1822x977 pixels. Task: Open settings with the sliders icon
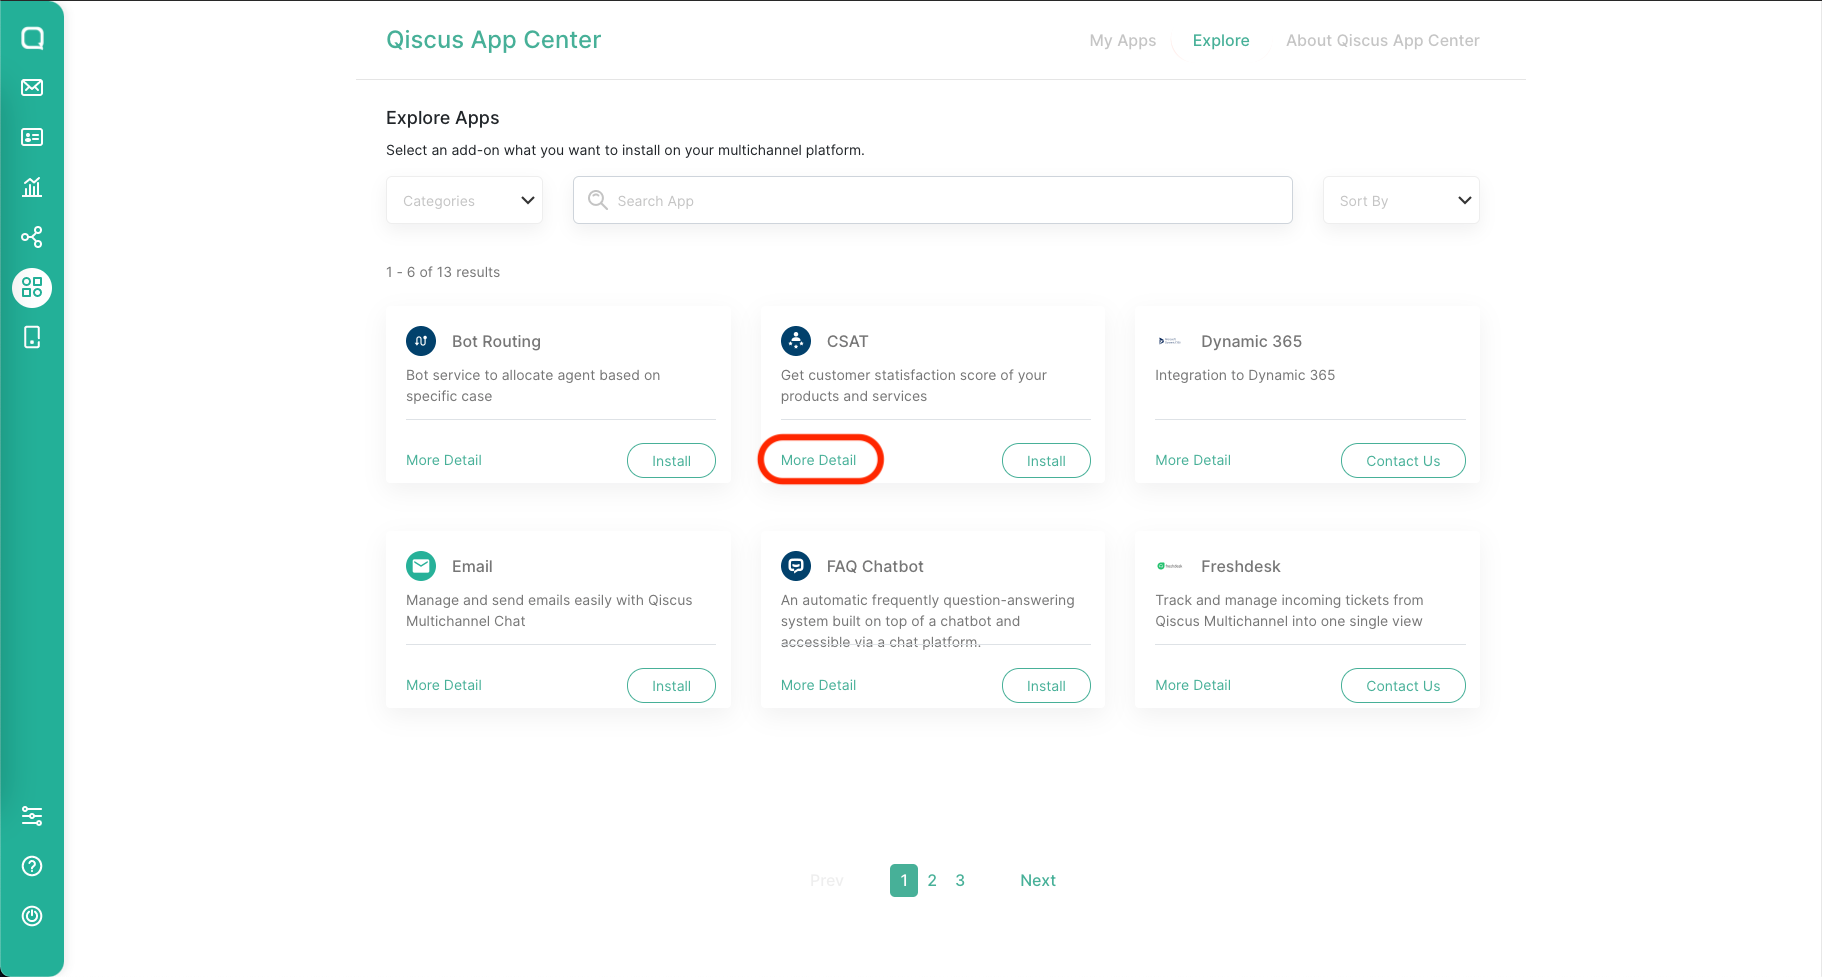[x=32, y=816]
